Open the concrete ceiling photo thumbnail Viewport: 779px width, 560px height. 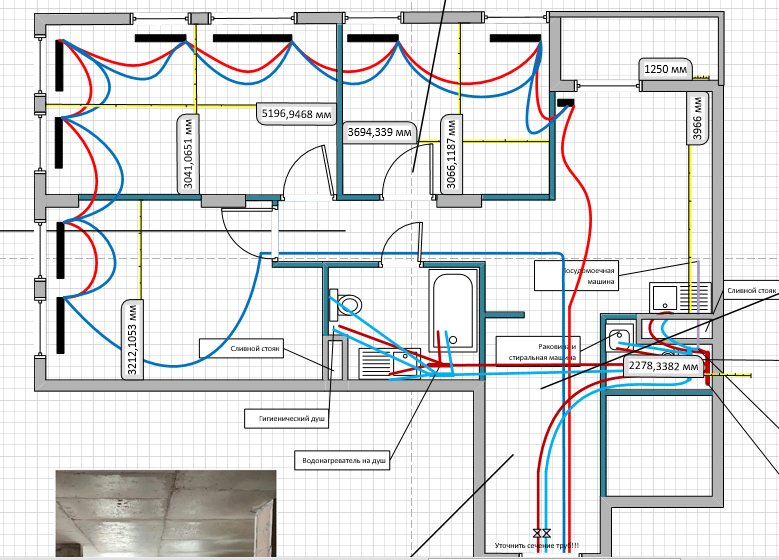pyautogui.click(x=165, y=514)
